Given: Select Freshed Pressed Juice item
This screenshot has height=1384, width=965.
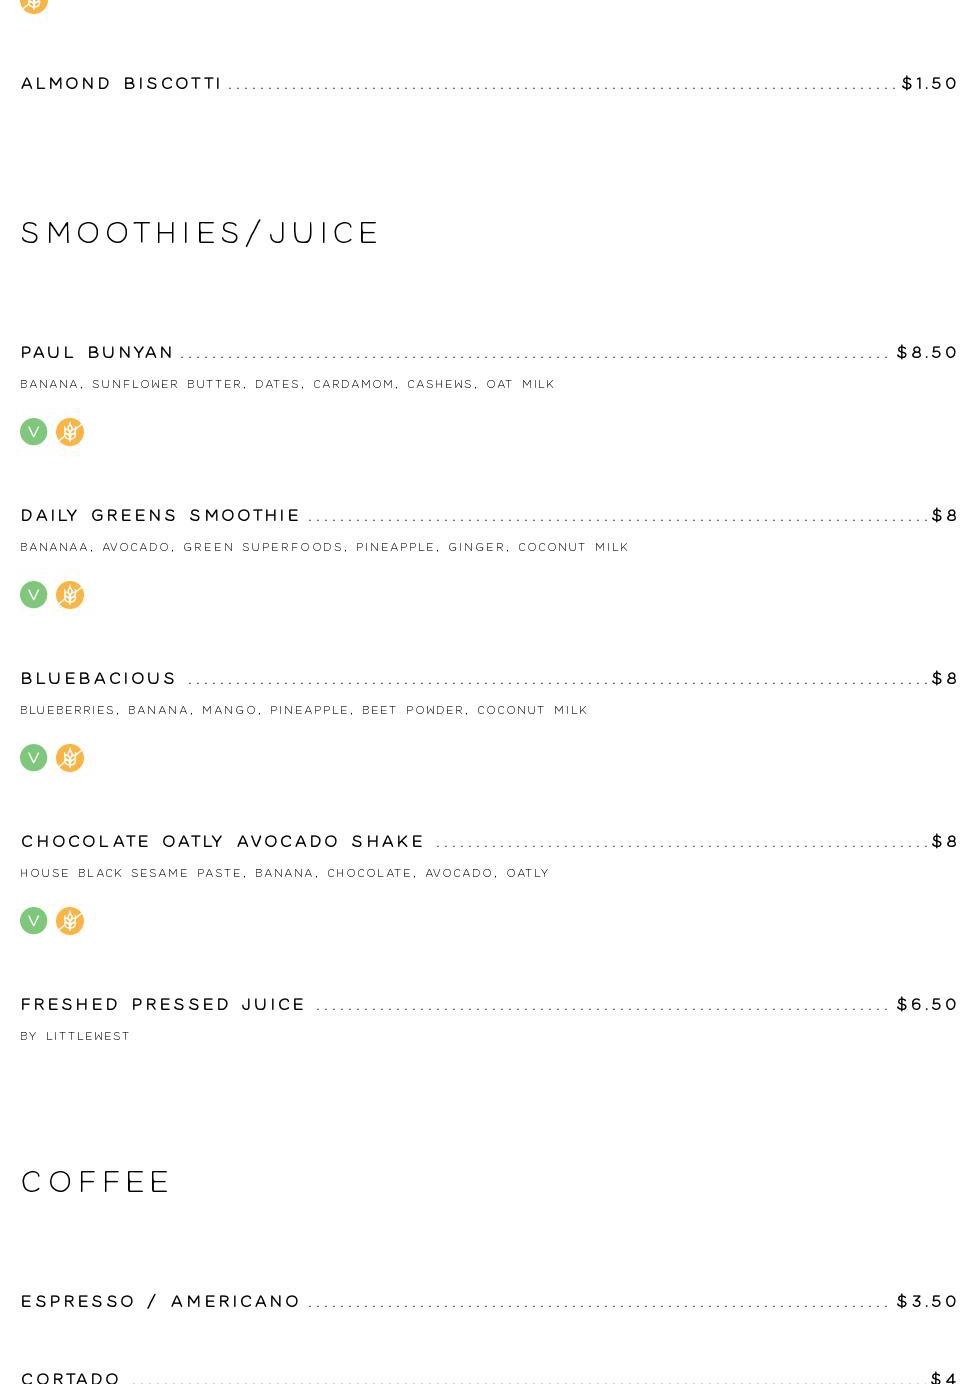Looking at the screenshot, I should [x=163, y=1004].
